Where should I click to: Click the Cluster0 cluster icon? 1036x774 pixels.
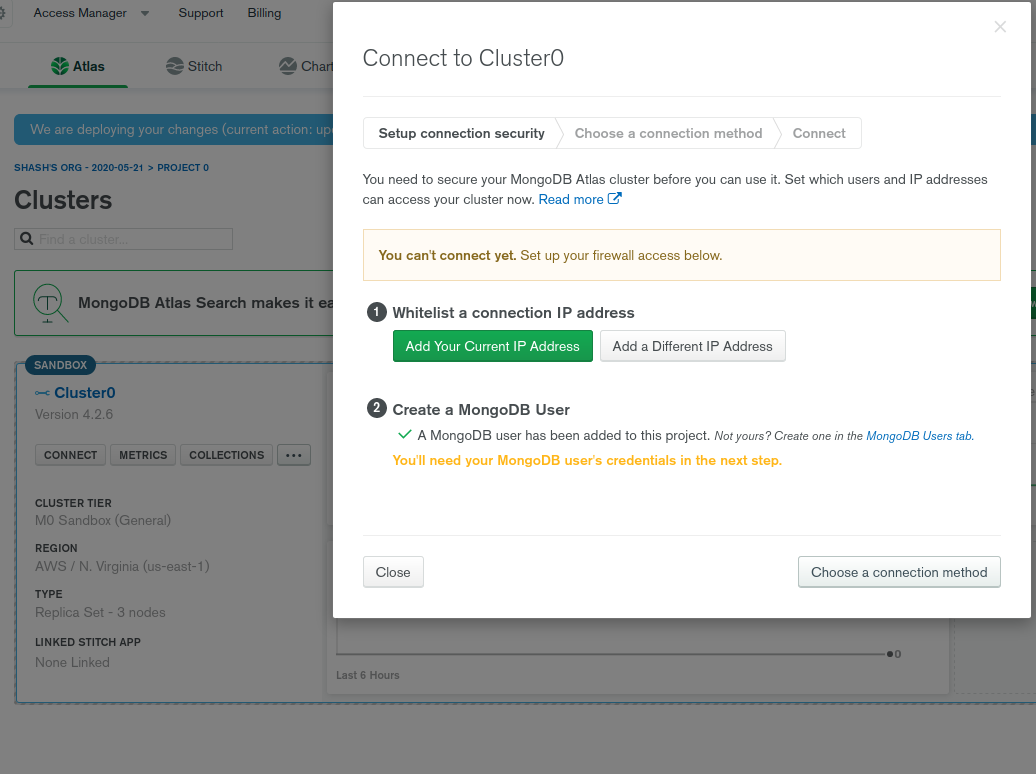pos(42,393)
